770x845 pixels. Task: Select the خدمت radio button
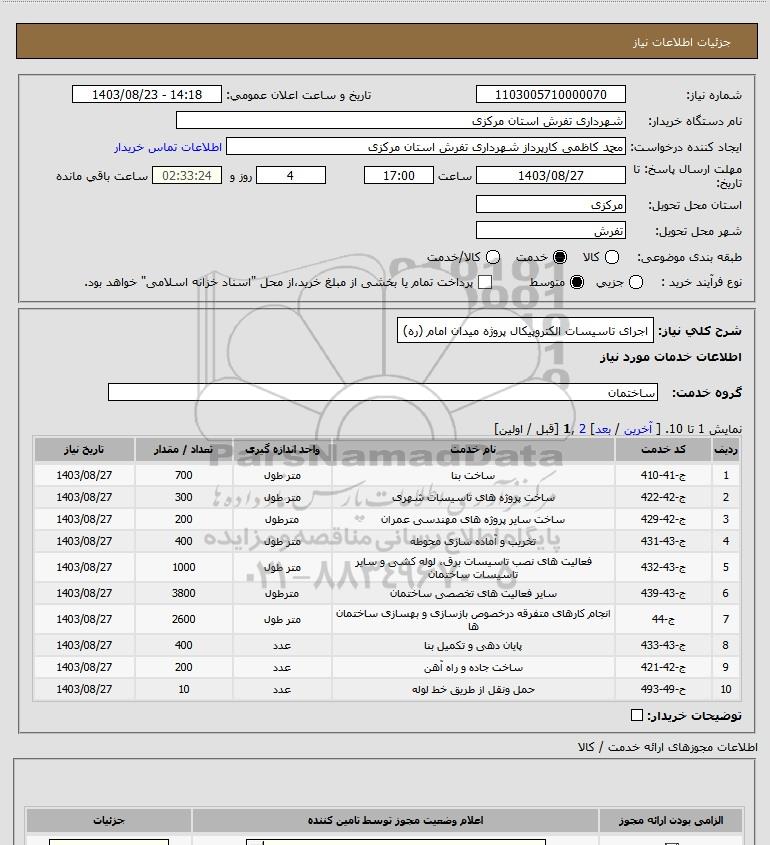pyautogui.click(x=560, y=257)
